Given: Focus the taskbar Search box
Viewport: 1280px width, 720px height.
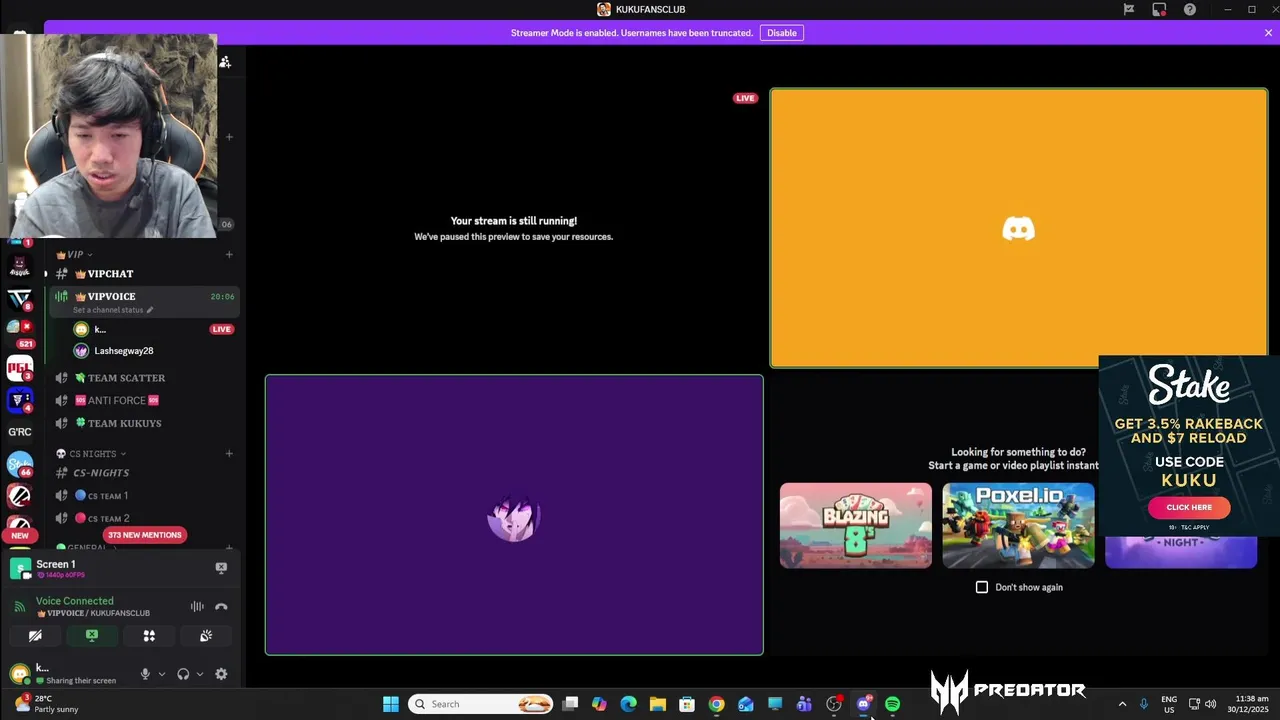Looking at the screenshot, I should [482, 704].
